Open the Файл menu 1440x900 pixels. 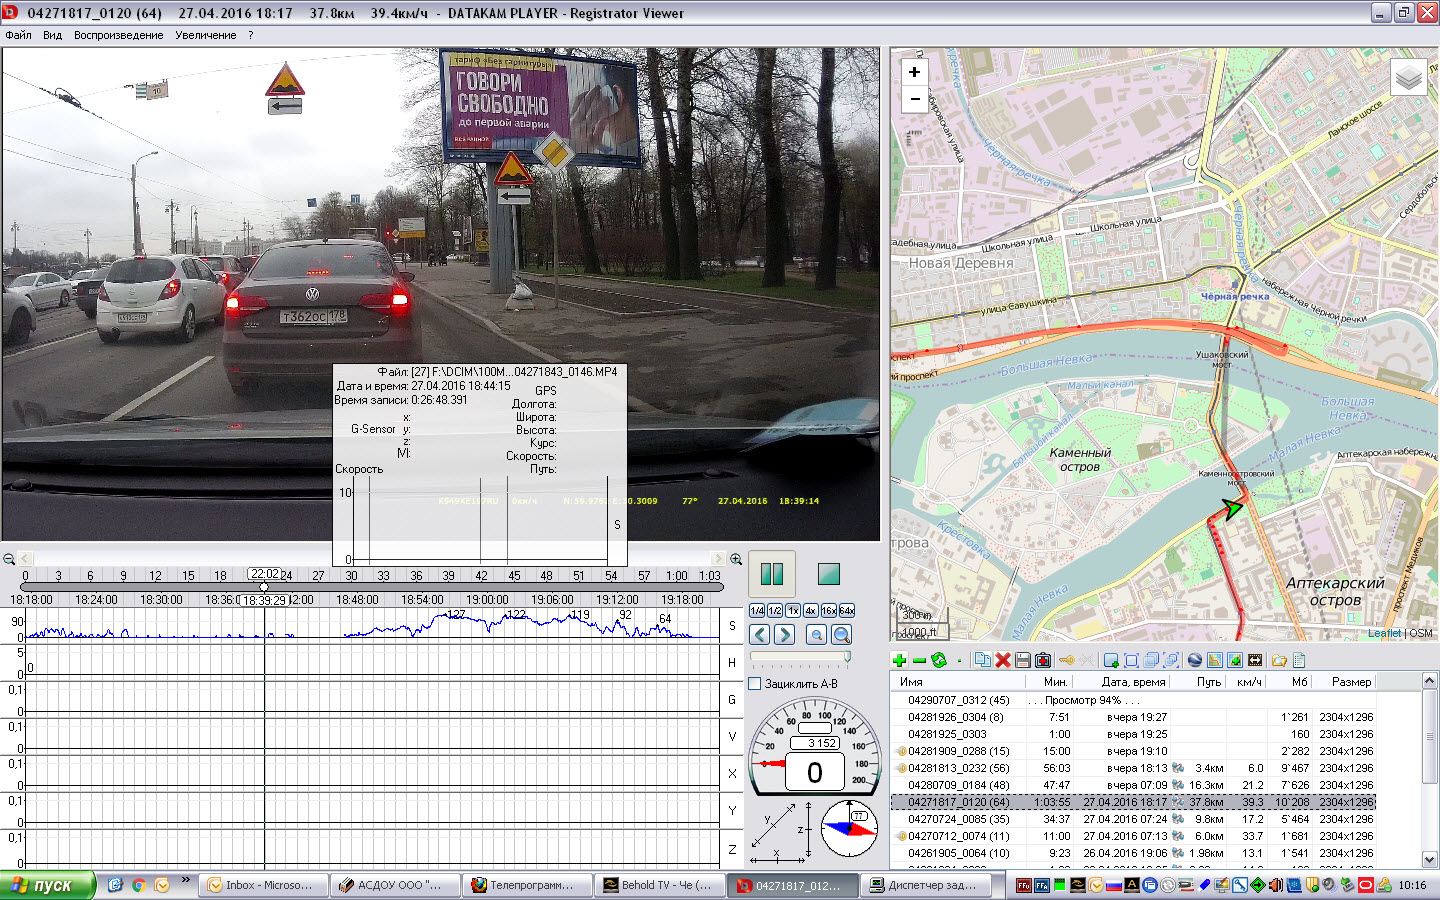pyautogui.click(x=19, y=35)
